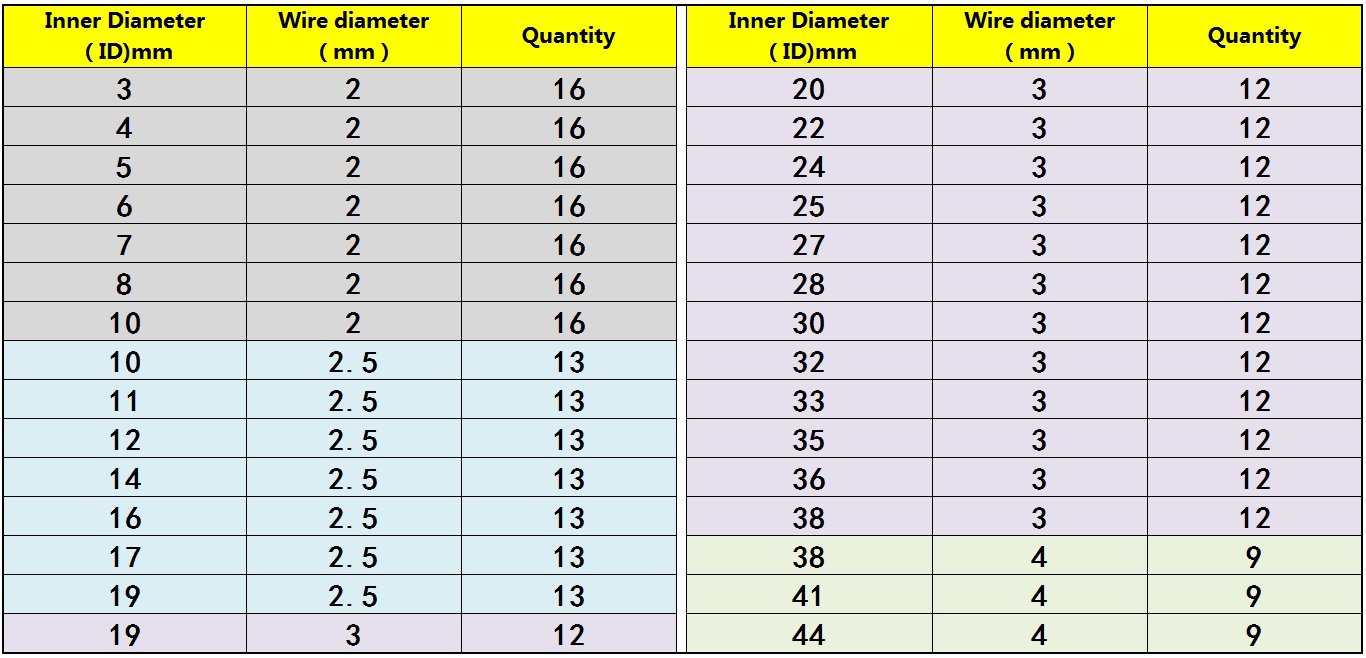
Task: Click the inner diameter 3 cell
Action: point(124,89)
